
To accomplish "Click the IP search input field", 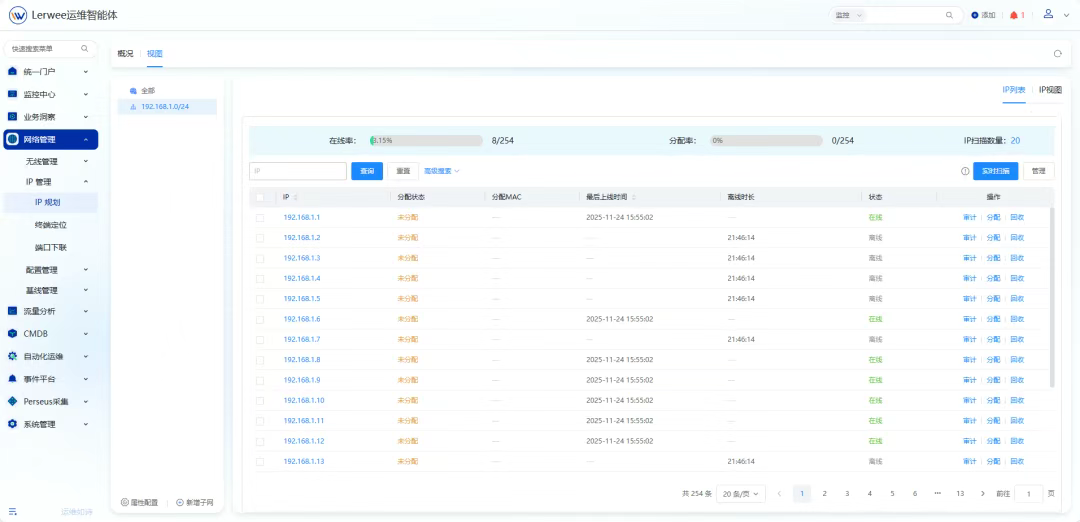I will pyautogui.click(x=298, y=171).
